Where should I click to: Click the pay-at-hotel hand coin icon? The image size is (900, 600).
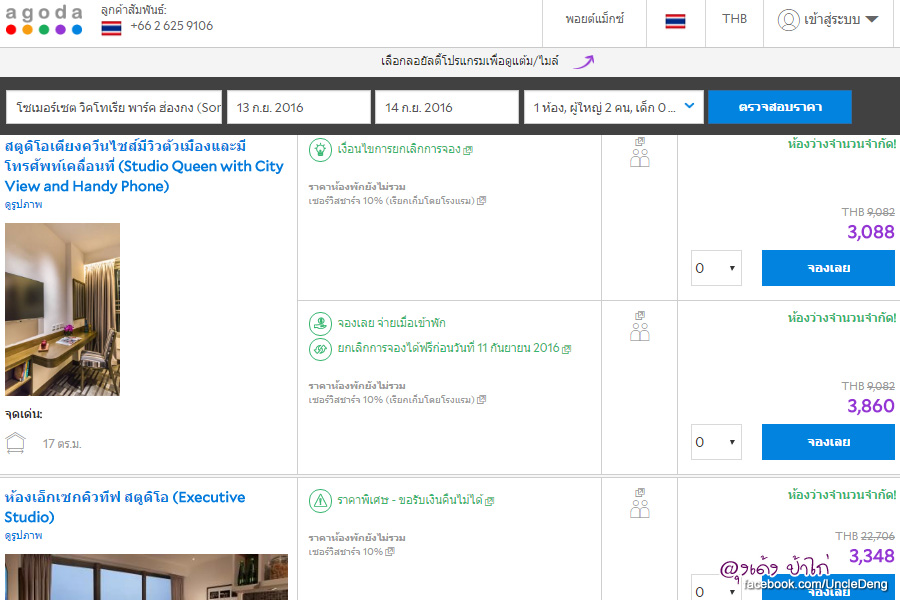pyautogui.click(x=320, y=323)
